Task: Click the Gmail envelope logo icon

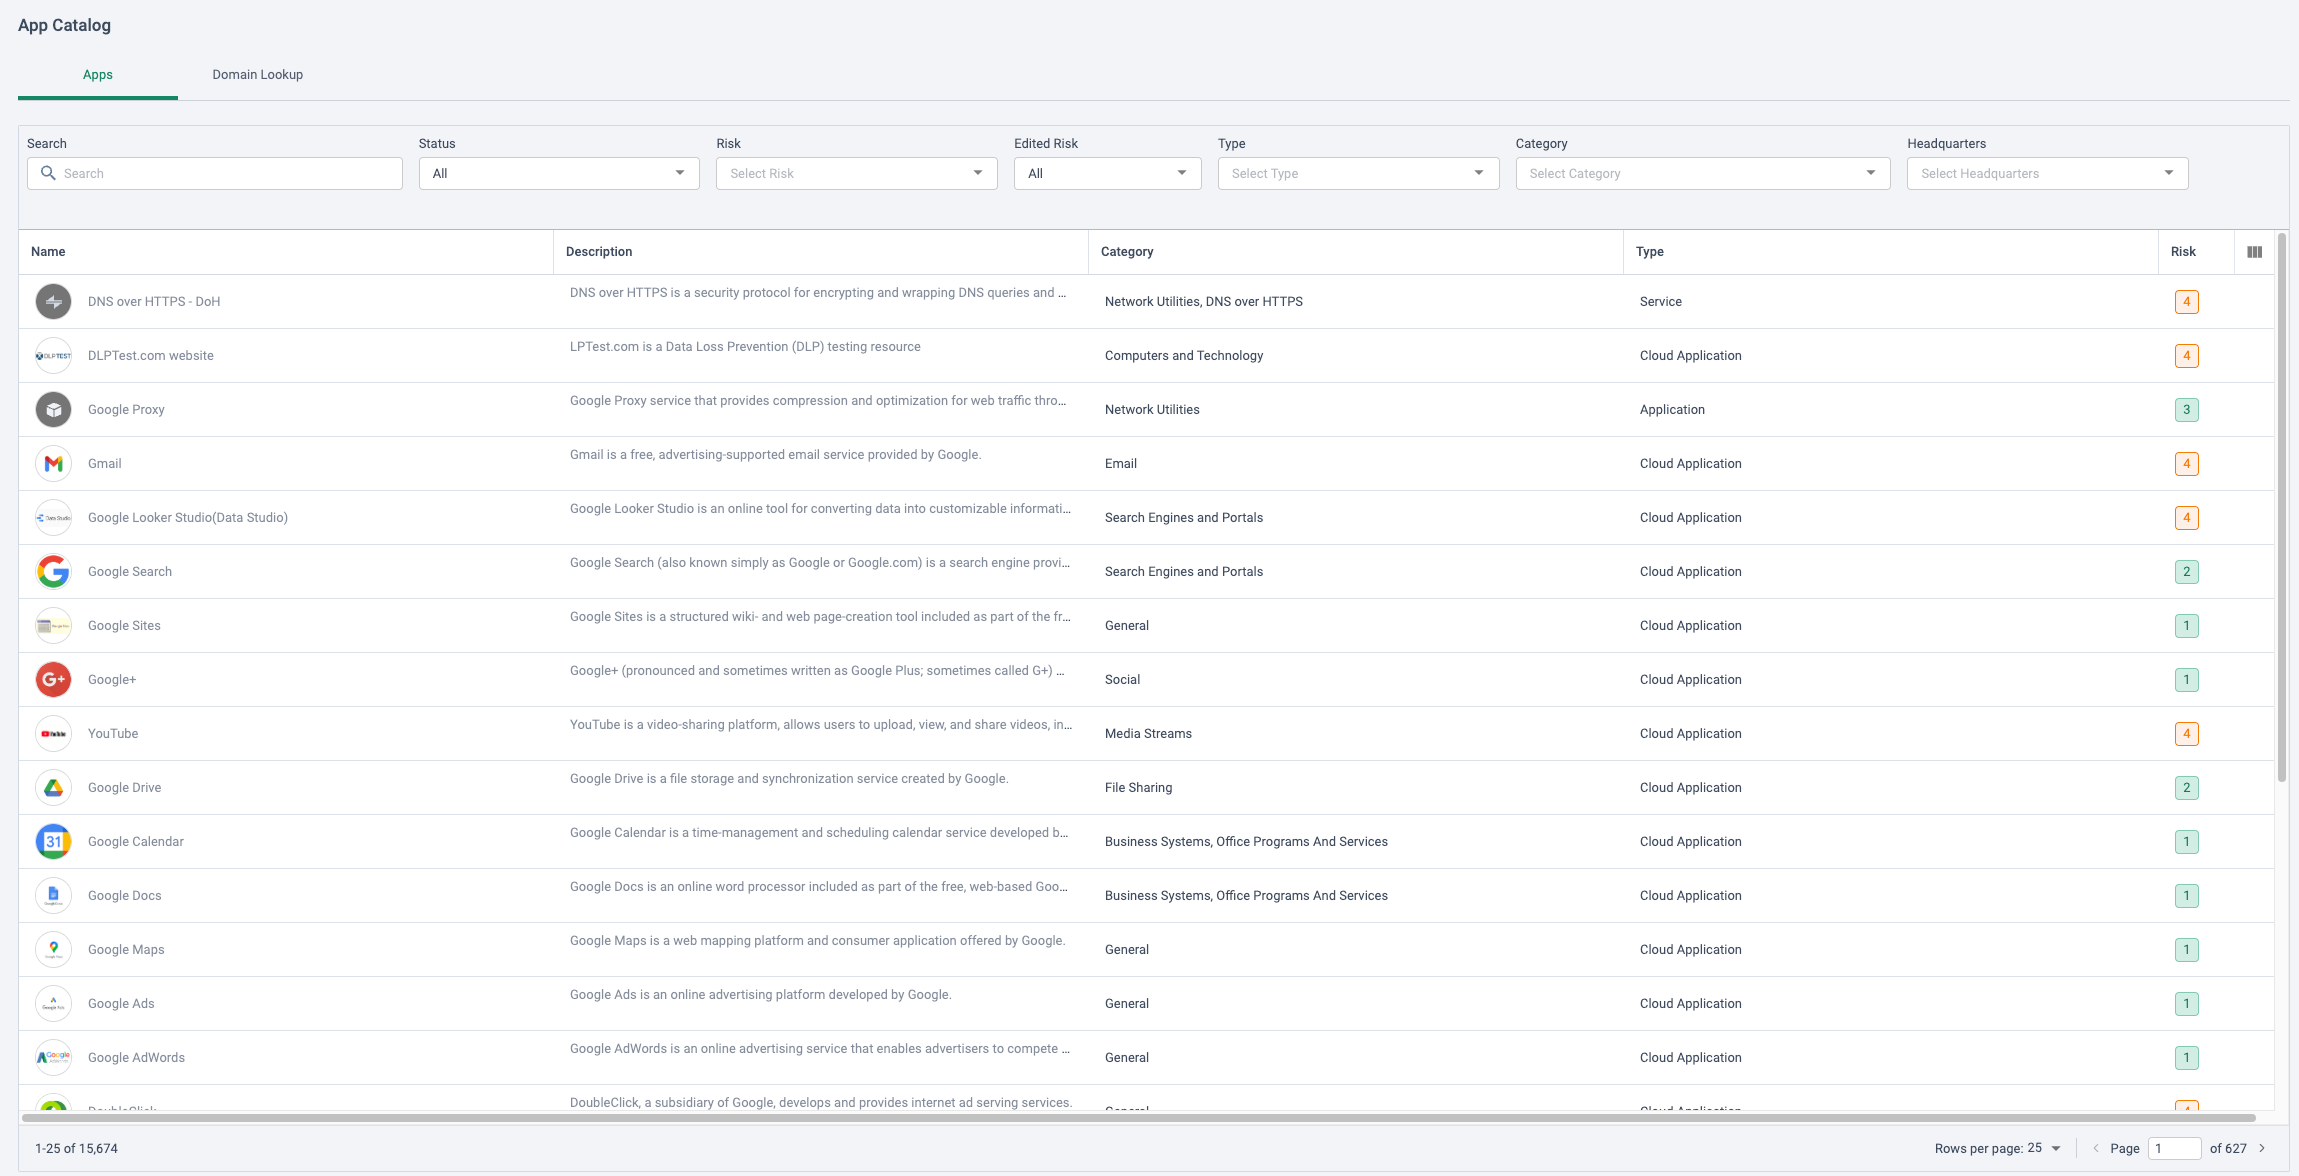Action: click(x=53, y=464)
